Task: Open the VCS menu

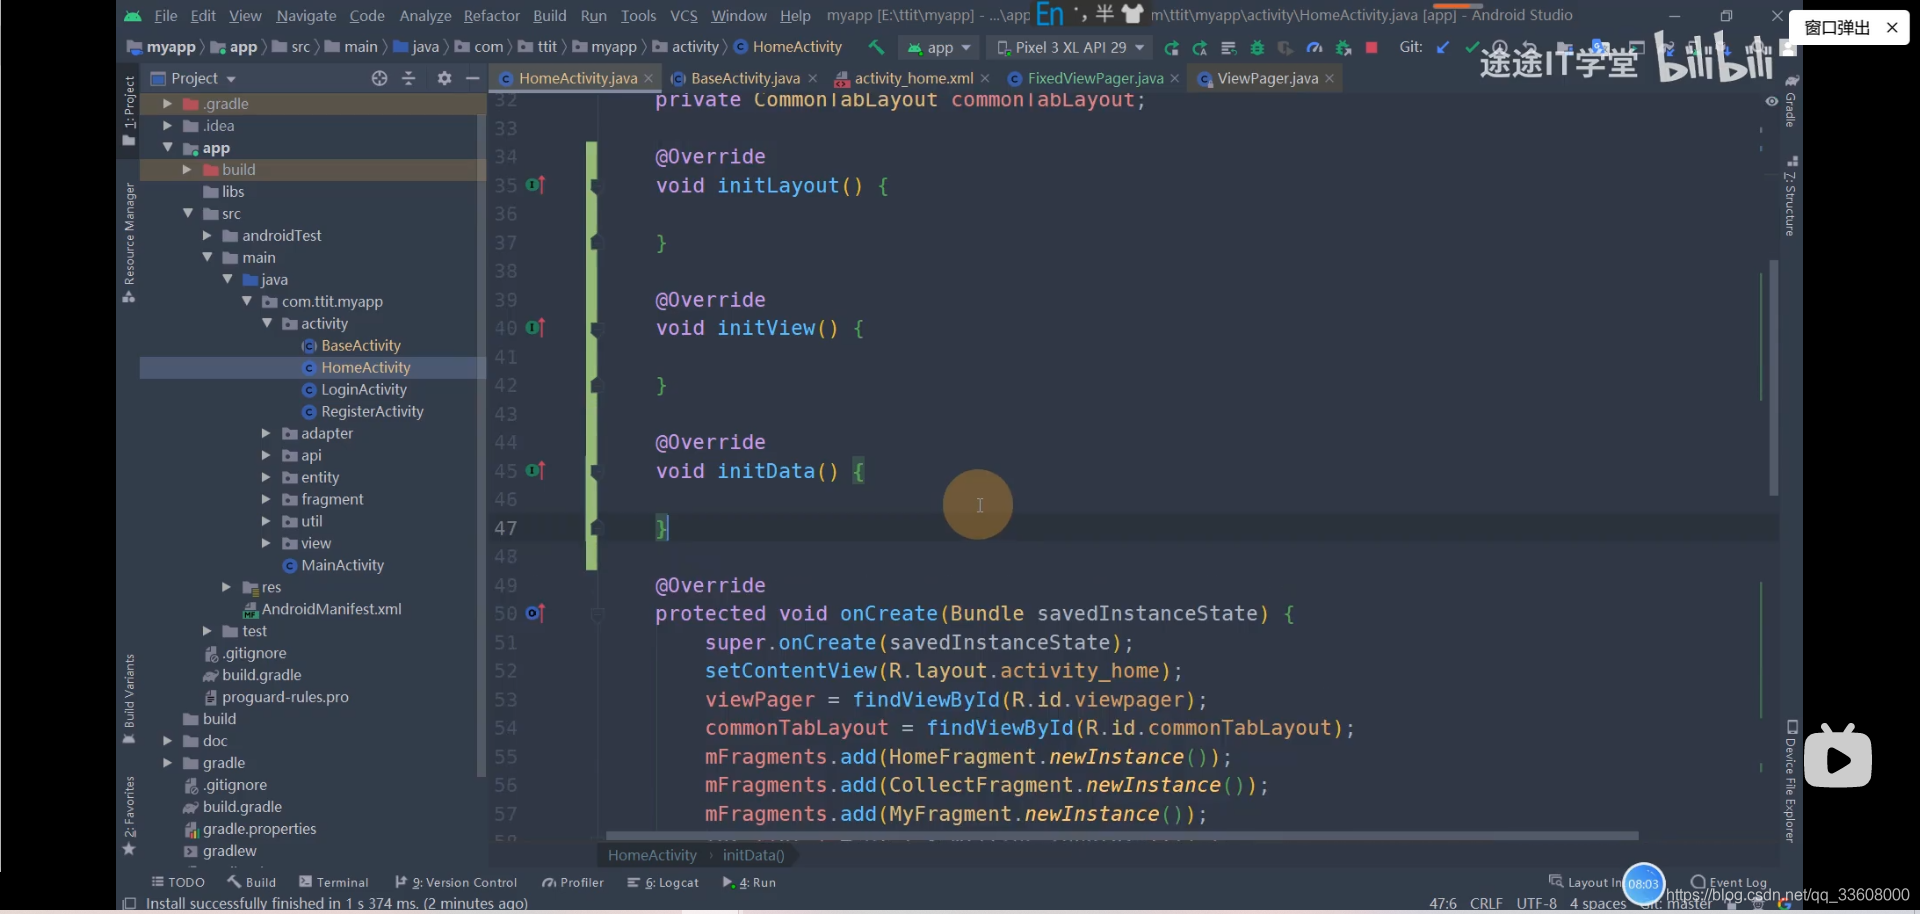Action: [684, 16]
